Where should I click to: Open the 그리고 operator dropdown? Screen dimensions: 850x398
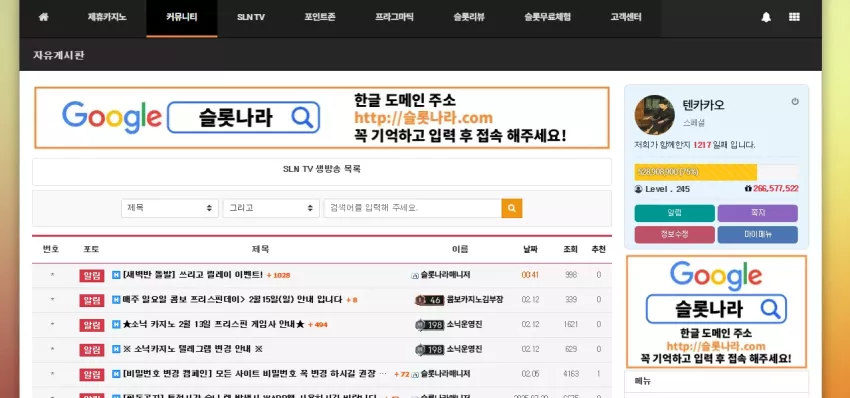(271, 208)
